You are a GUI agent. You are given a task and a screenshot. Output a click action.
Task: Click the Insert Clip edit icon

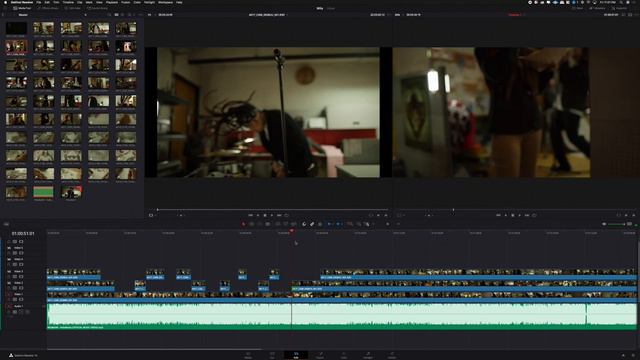[277, 224]
